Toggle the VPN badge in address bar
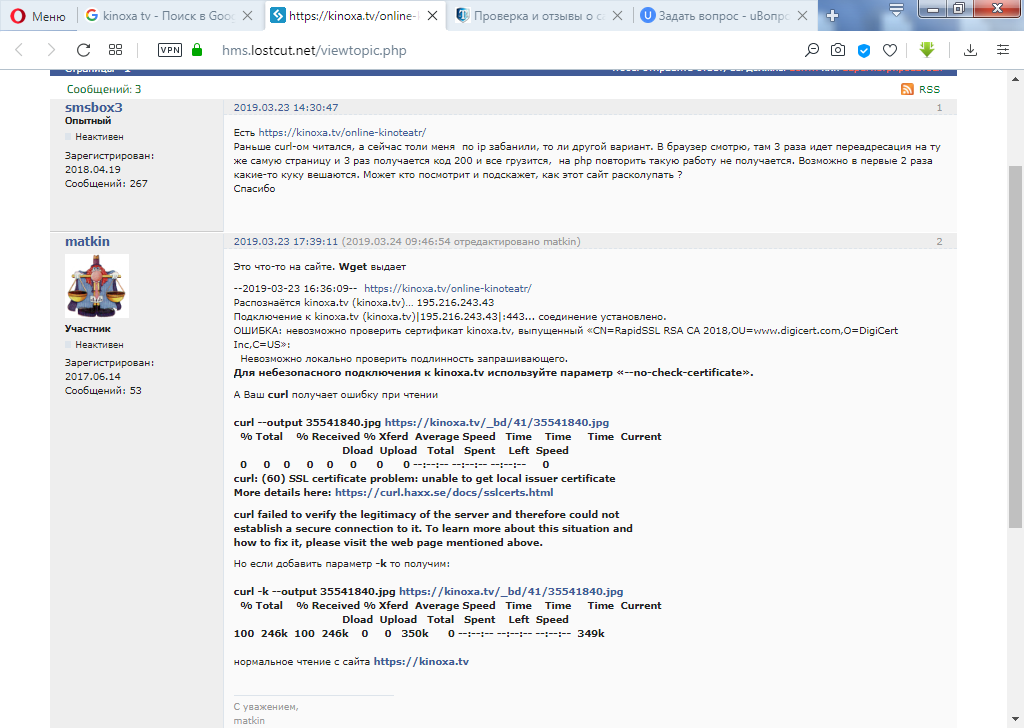The width and height of the screenshot is (1024, 728). 170,50
